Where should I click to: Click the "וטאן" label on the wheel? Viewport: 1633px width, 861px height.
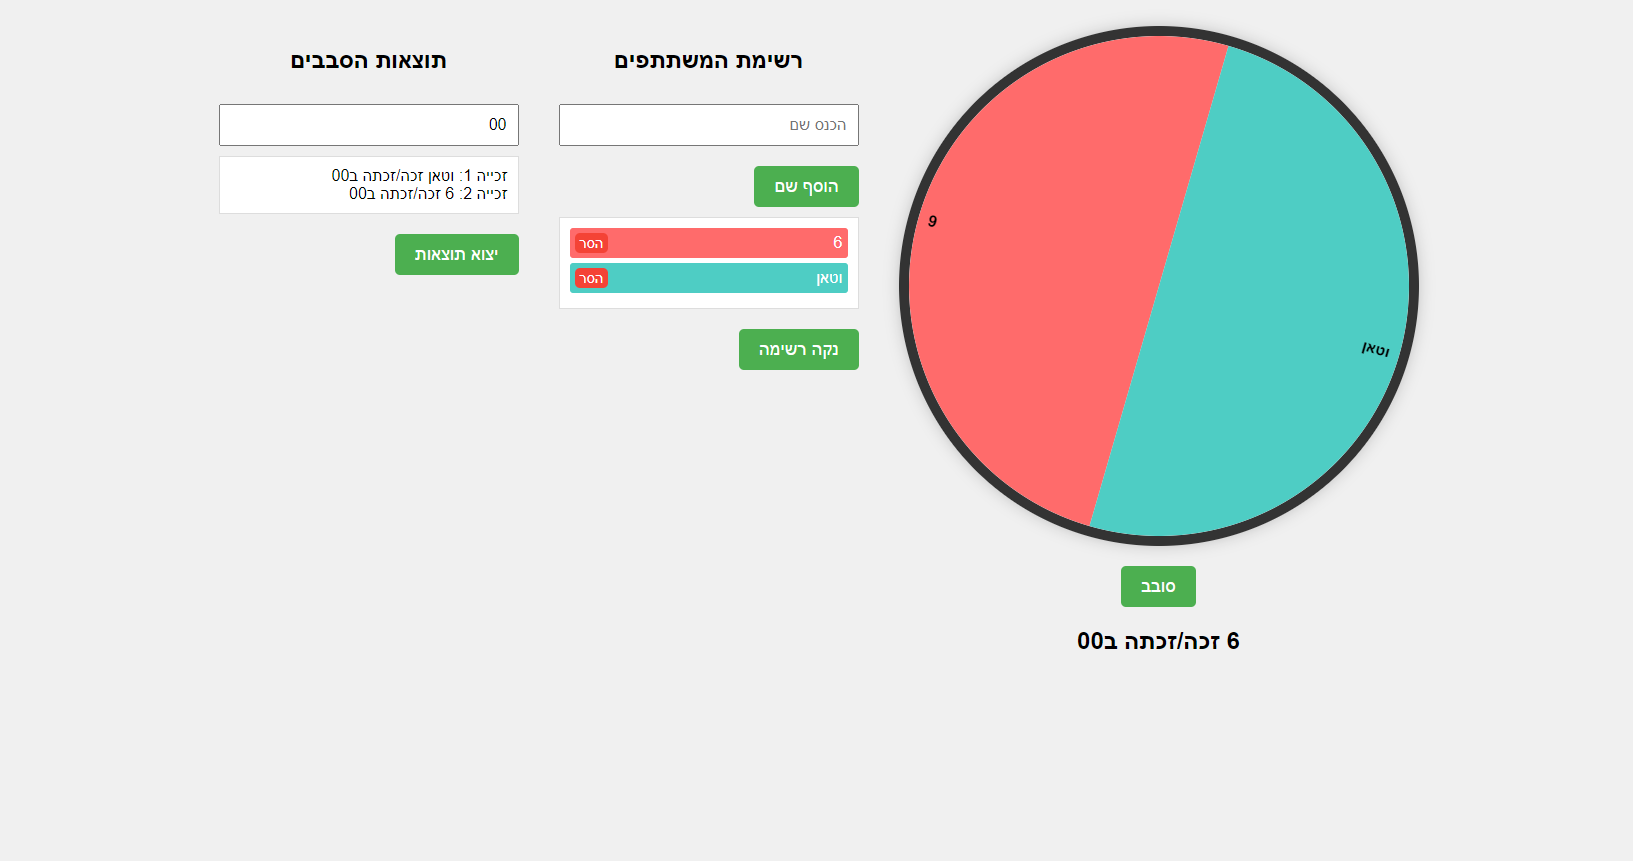point(1375,349)
